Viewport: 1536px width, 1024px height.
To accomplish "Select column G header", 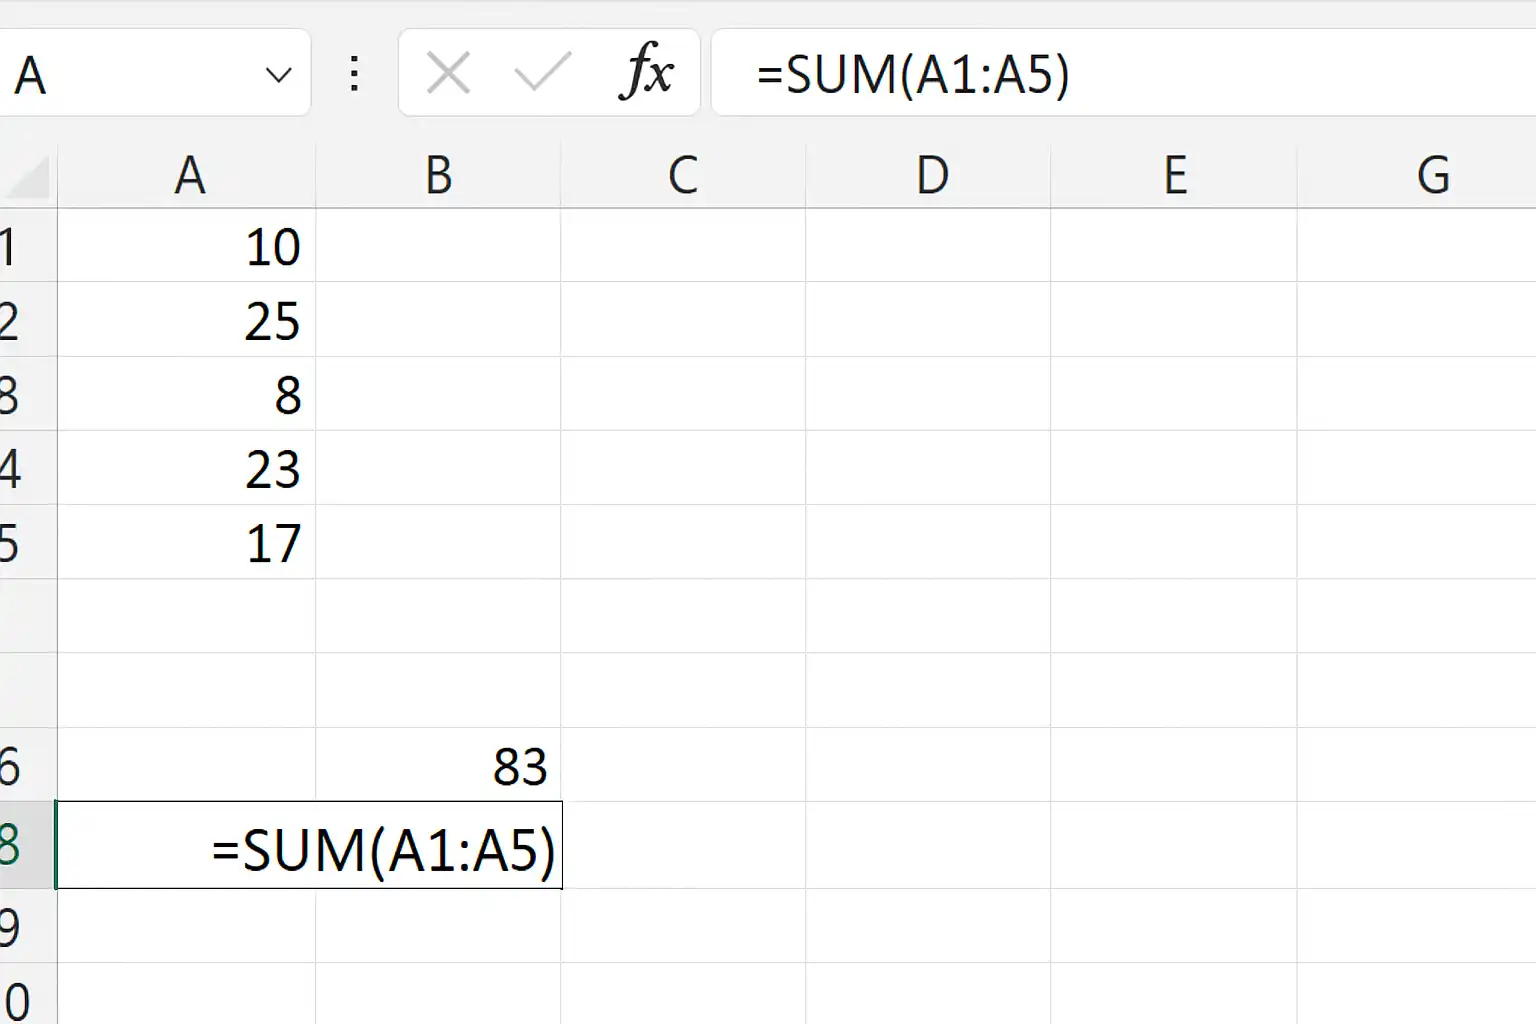I will pyautogui.click(x=1417, y=176).
